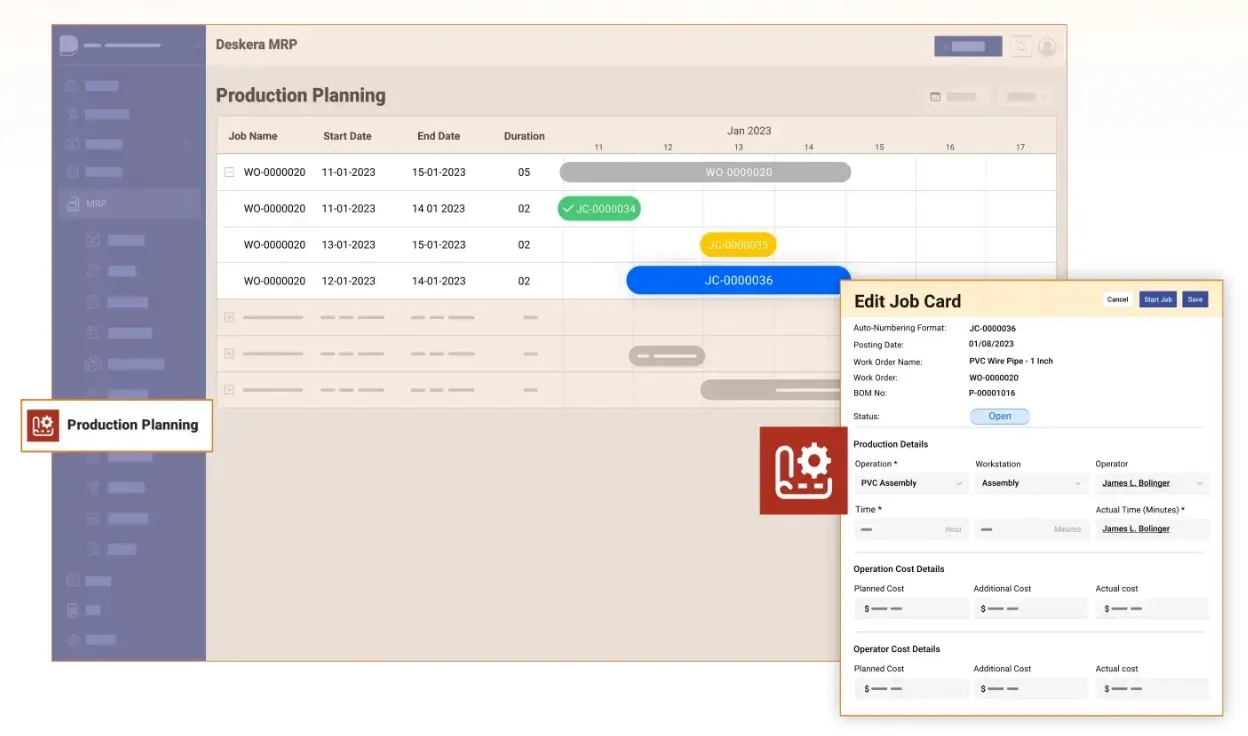Click the user profile avatar icon
The image size is (1248, 736).
(x=1047, y=46)
